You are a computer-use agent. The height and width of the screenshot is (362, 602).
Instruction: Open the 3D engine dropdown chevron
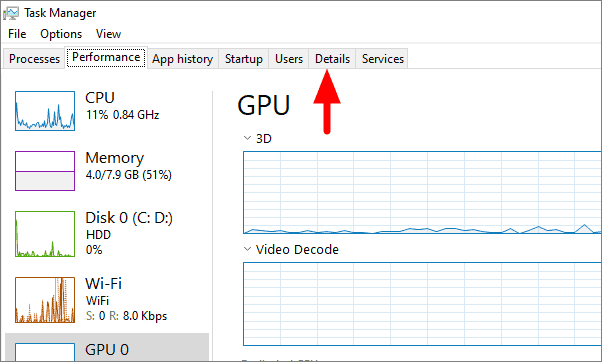pyautogui.click(x=247, y=138)
